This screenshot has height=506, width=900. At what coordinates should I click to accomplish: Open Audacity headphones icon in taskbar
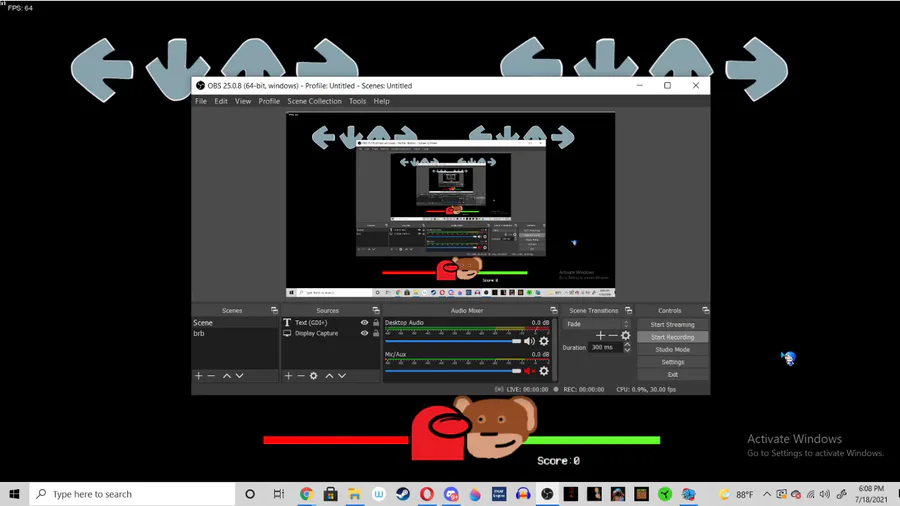(x=523, y=494)
